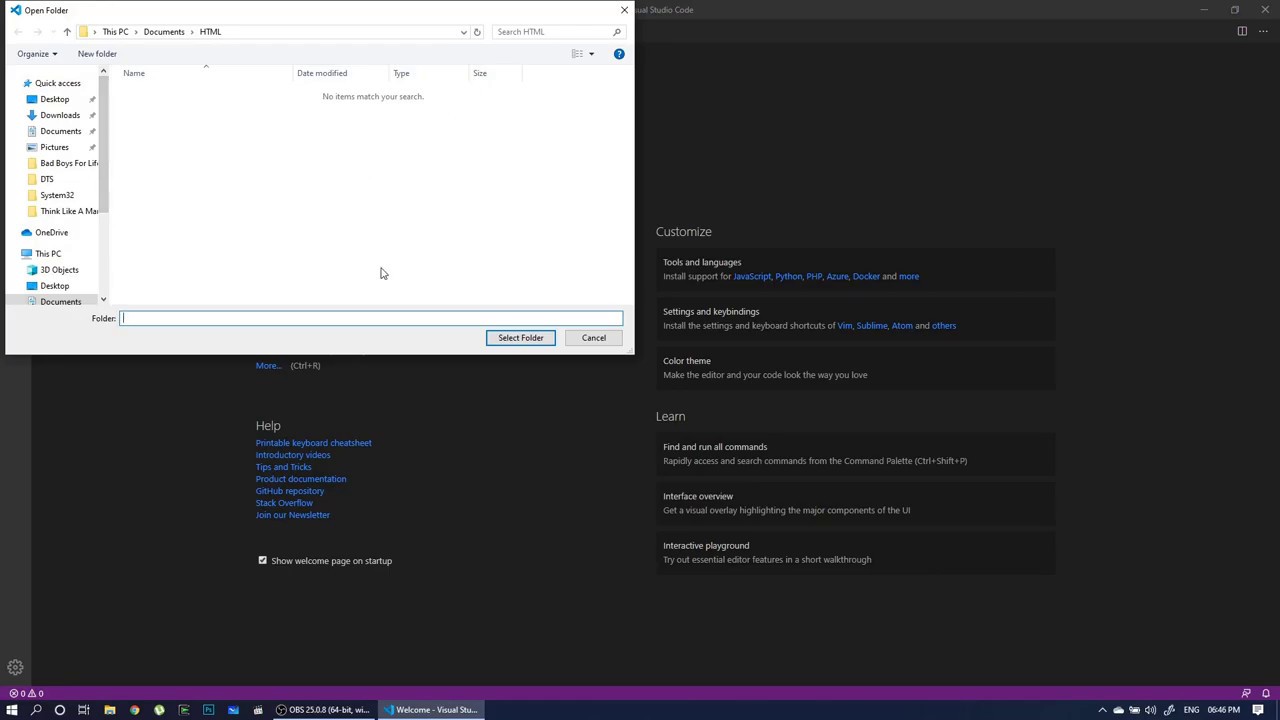Viewport: 1280px width, 720px height.
Task: Open the clapperboard video app on taskbar
Action: click(x=258, y=710)
